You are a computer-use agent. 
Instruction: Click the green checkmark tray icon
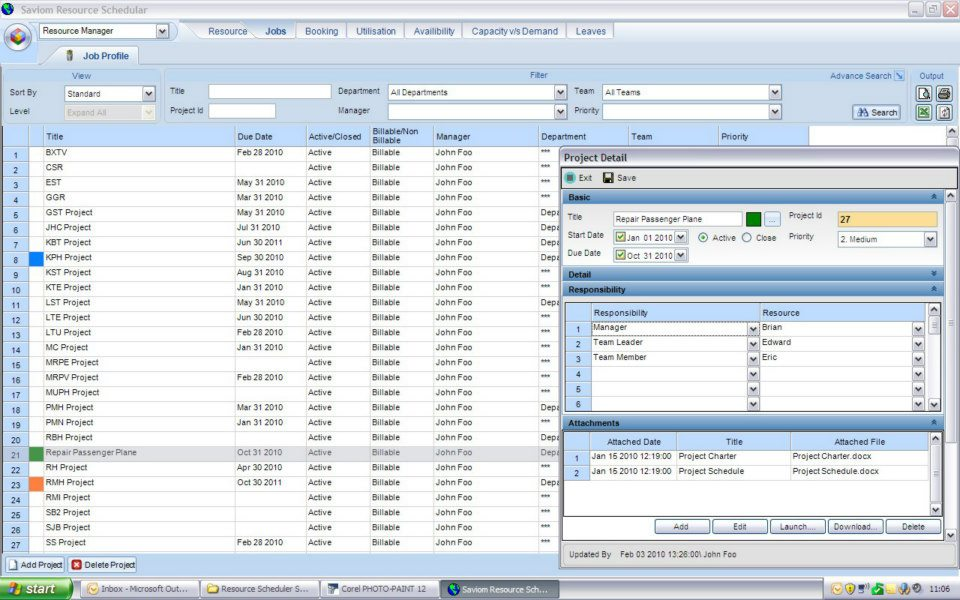click(877, 589)
